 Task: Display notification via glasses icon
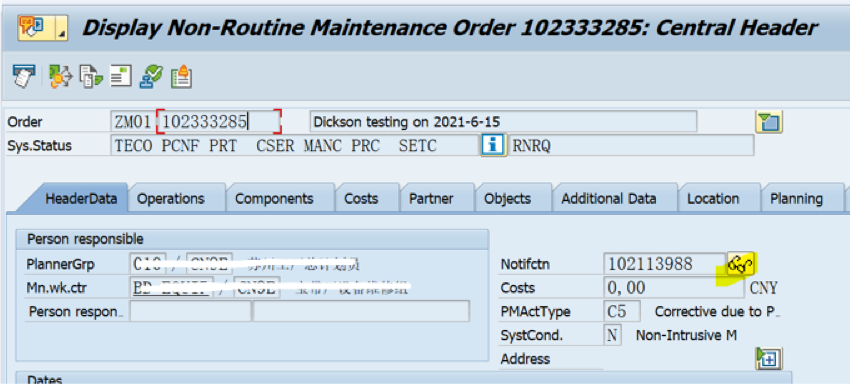pyautogui.click(x=740, y=264)
